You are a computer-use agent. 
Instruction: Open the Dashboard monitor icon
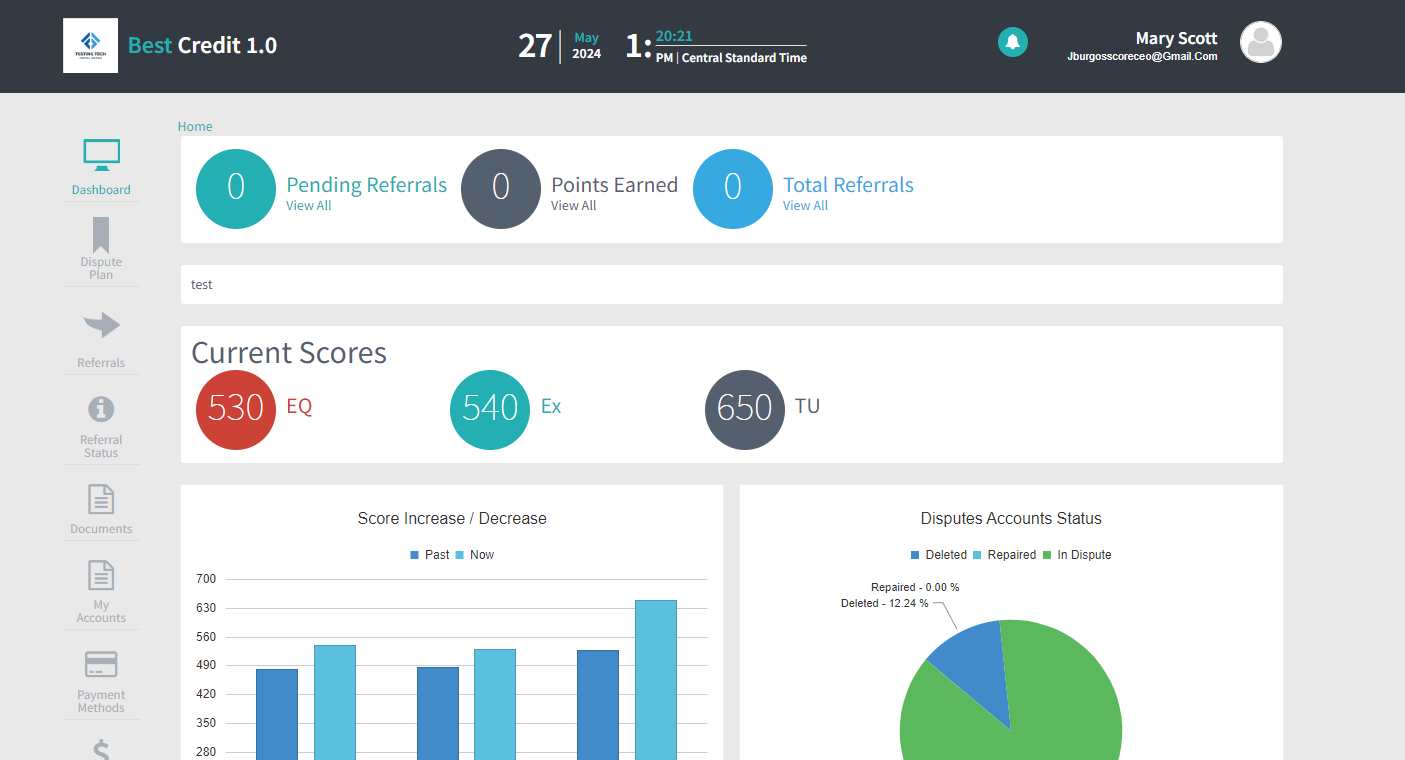pyautogui.click(x=101, y=155)
